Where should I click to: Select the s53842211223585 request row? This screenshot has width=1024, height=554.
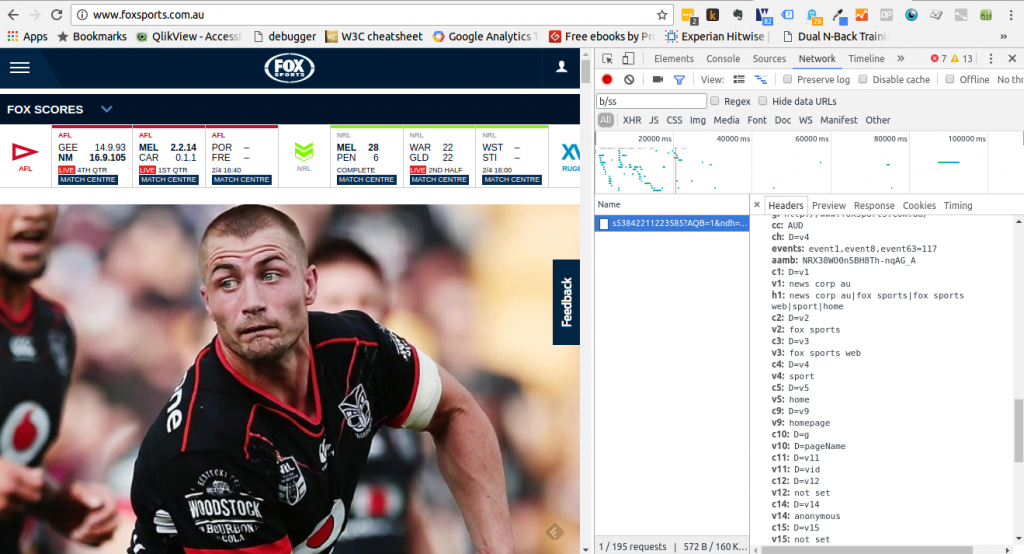[x=672, y=223]
